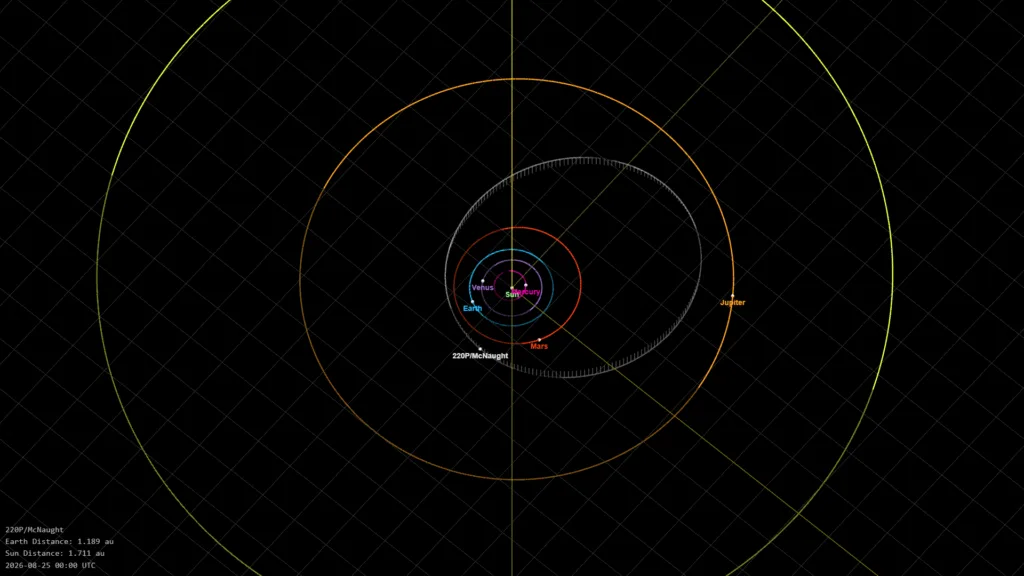Click the Sun Distance 1.711 au readout
The width and height of the screenshot is (1024, 576).
tap(55, 553)
